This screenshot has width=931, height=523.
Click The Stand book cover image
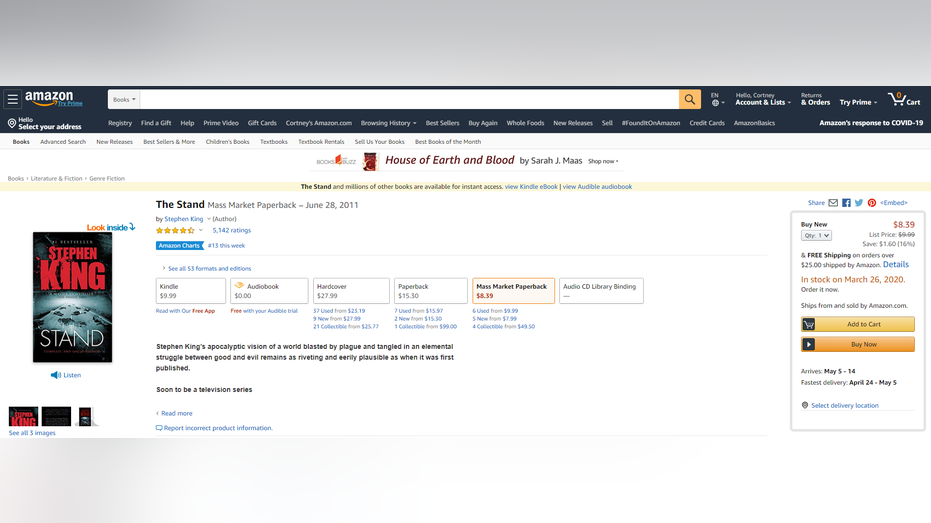72,297
